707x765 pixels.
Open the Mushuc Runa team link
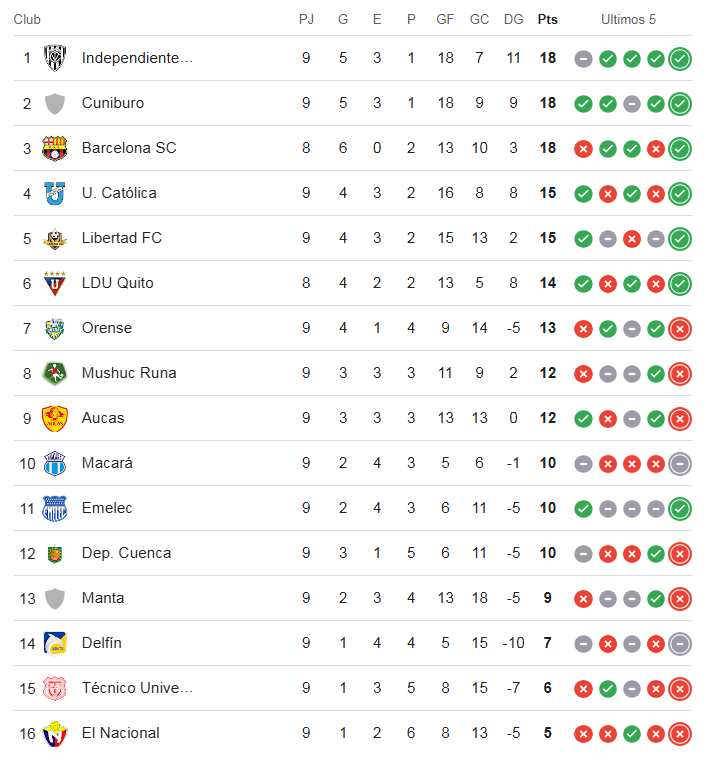click(x=129, y=373)
